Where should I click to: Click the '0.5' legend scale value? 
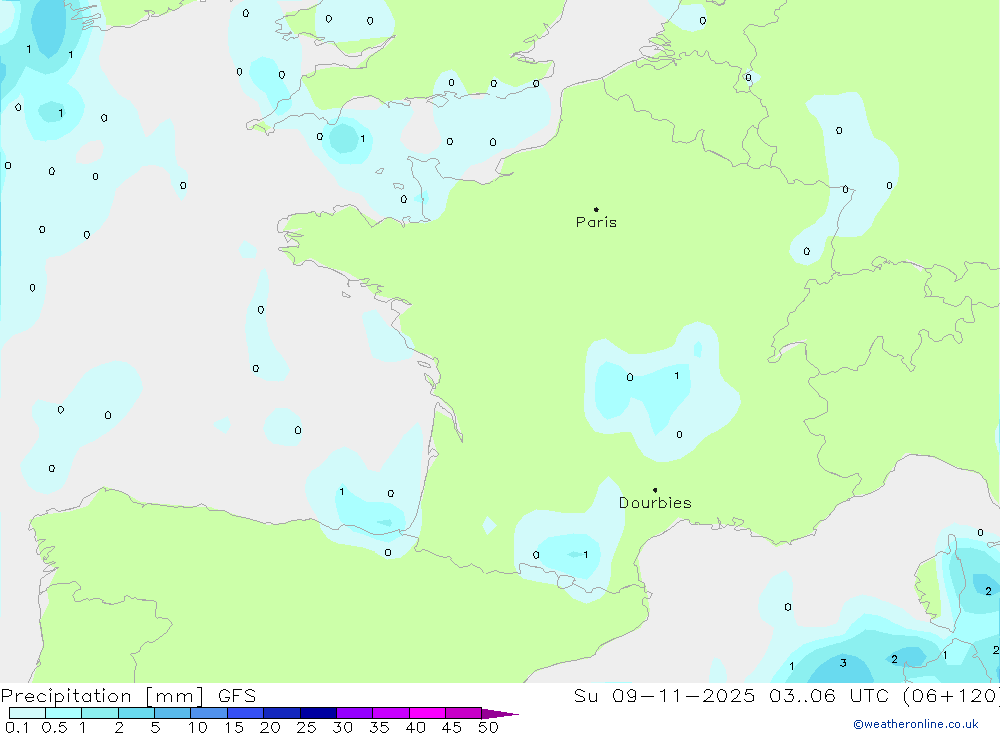(x=54, y=727)
